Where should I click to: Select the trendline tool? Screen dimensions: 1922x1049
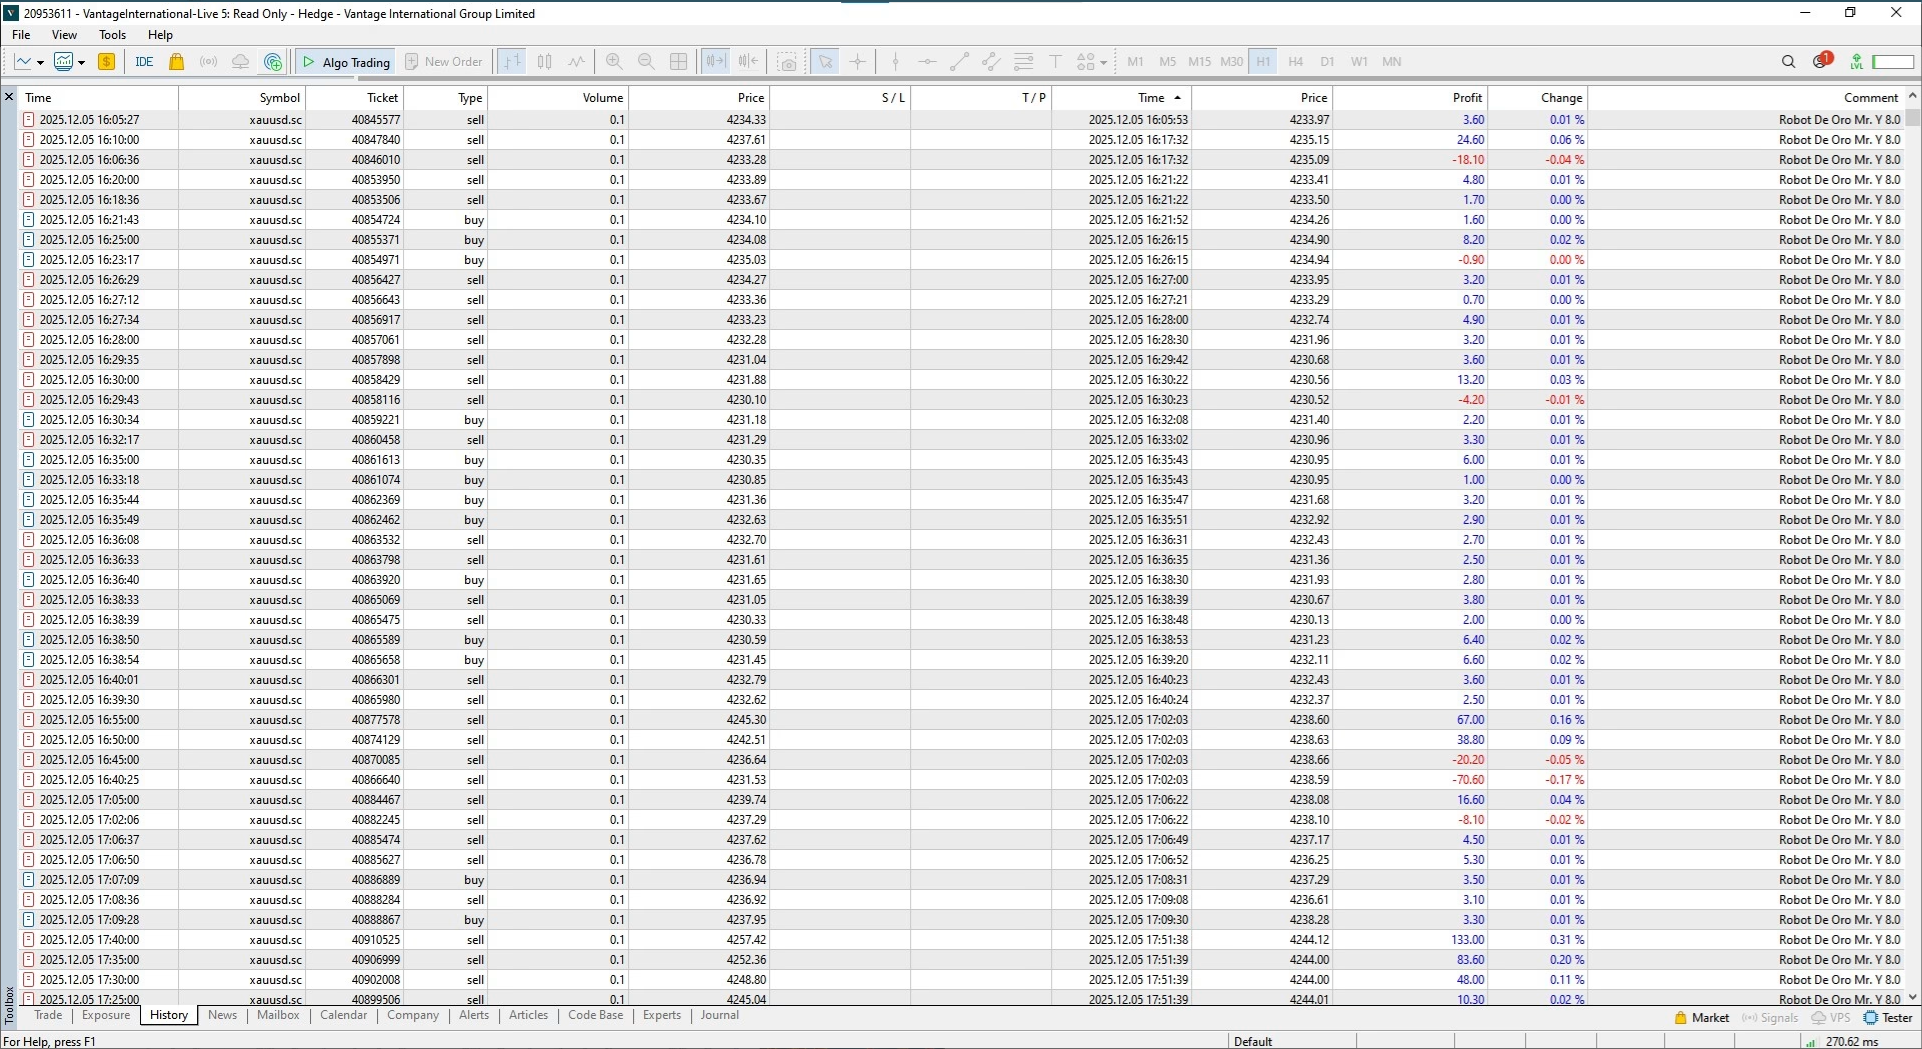959,62
